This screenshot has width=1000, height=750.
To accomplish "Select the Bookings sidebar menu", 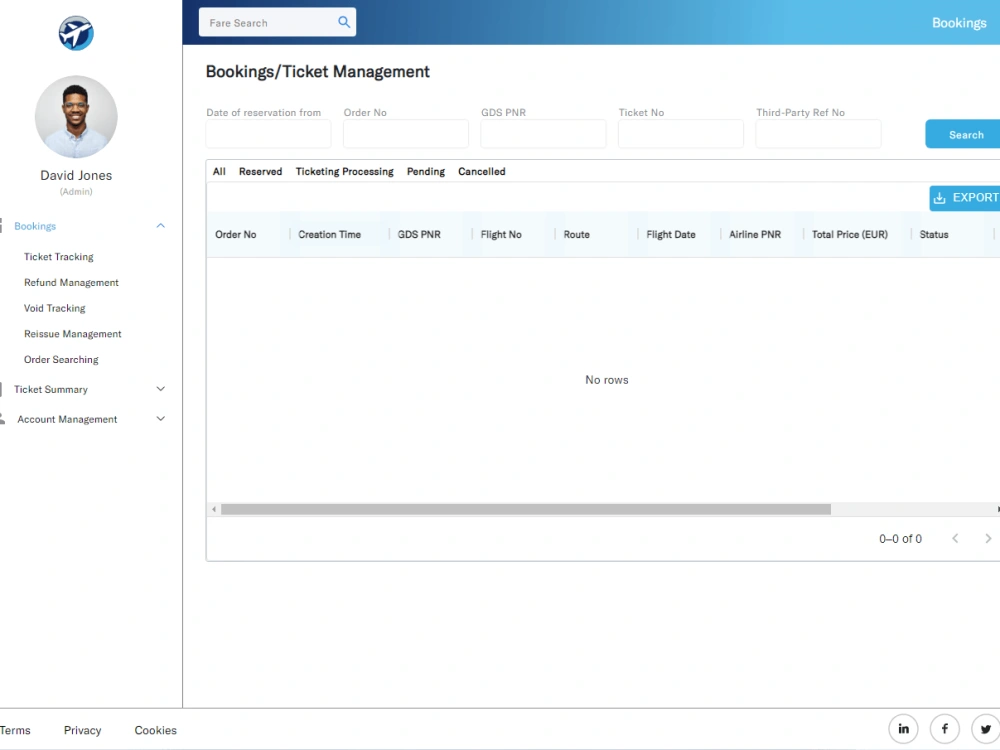I will 35,226.
